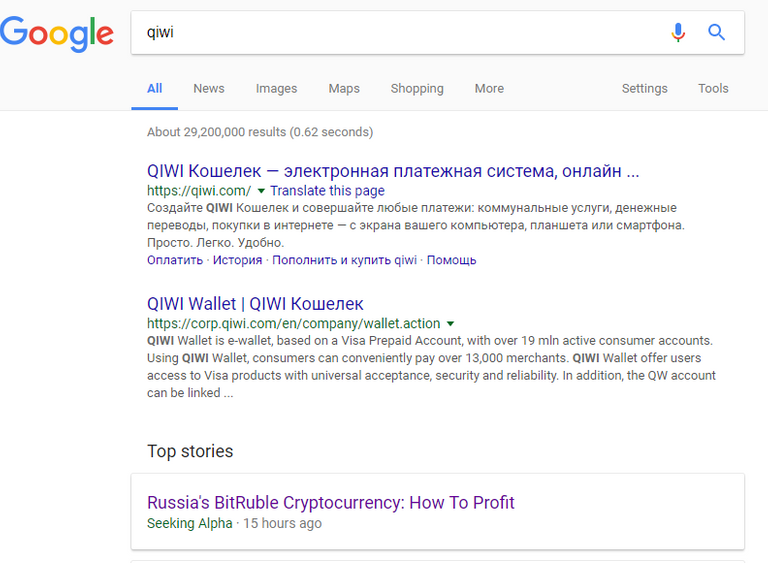Click the Translate this page link
768x563 pixels.
coord(327,191)
